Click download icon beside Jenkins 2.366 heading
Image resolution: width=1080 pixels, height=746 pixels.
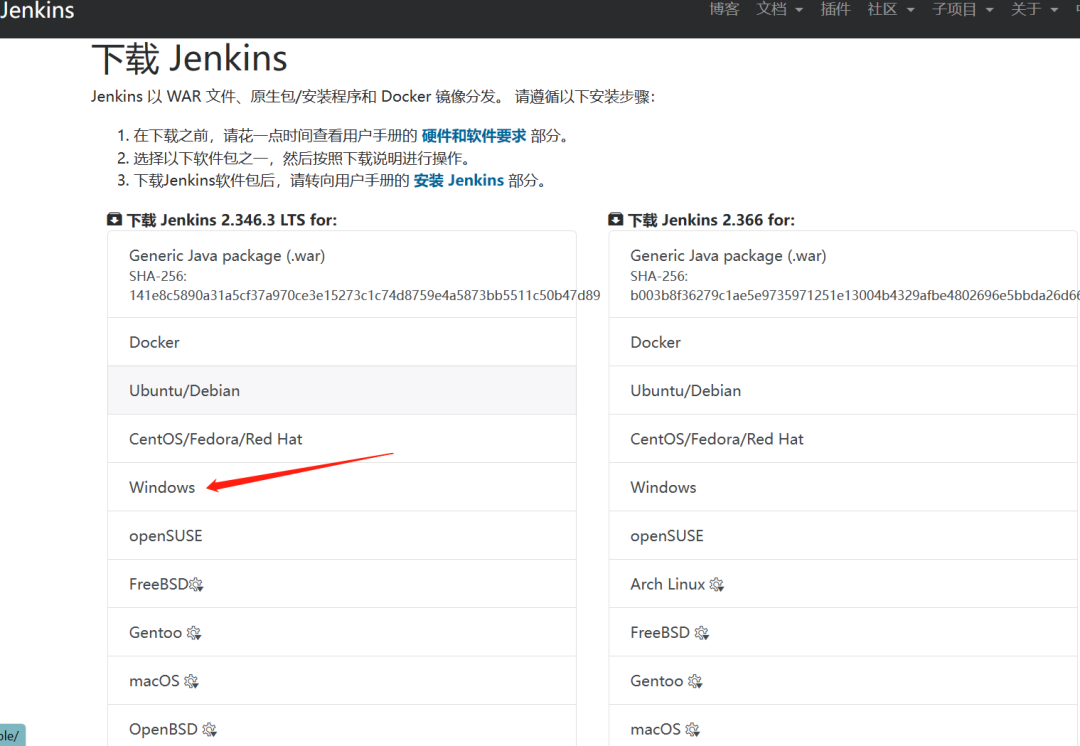tap(616, 220)
